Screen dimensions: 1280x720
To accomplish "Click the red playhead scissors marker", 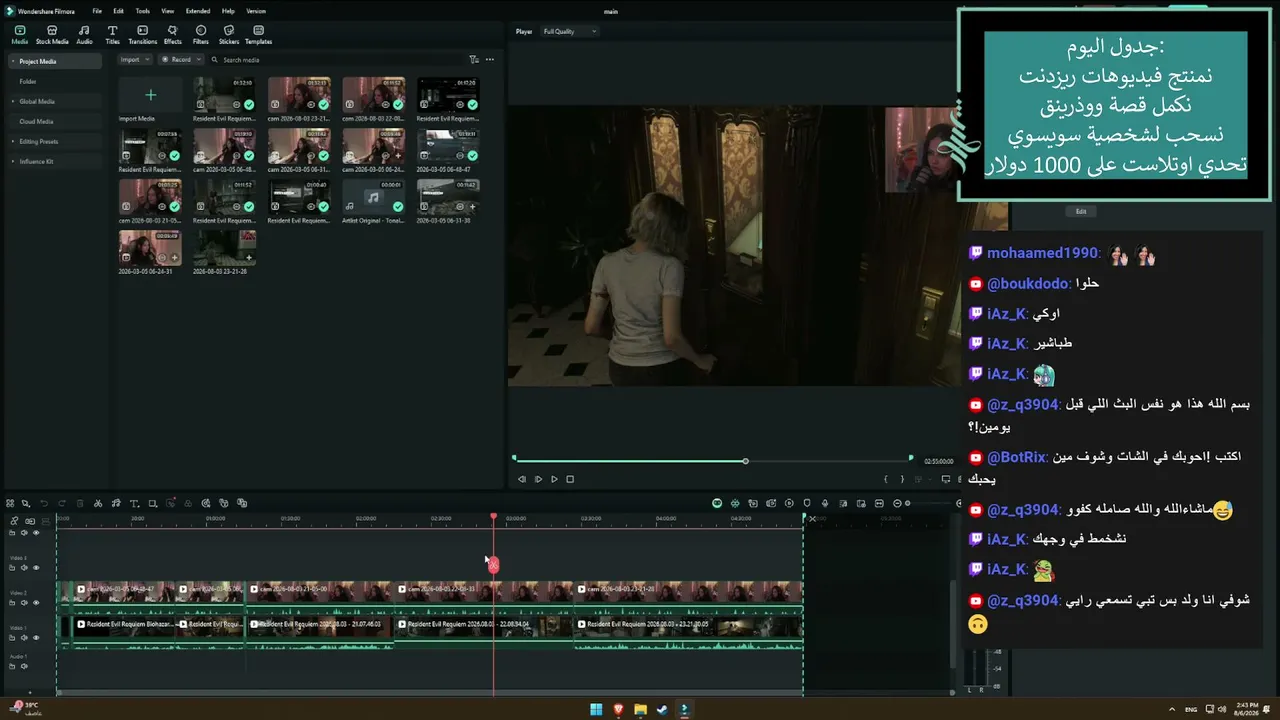I will tap(493, 565).
